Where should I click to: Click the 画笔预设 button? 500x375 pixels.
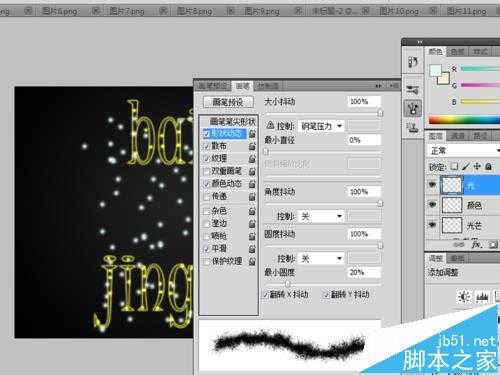click(228, 102)
